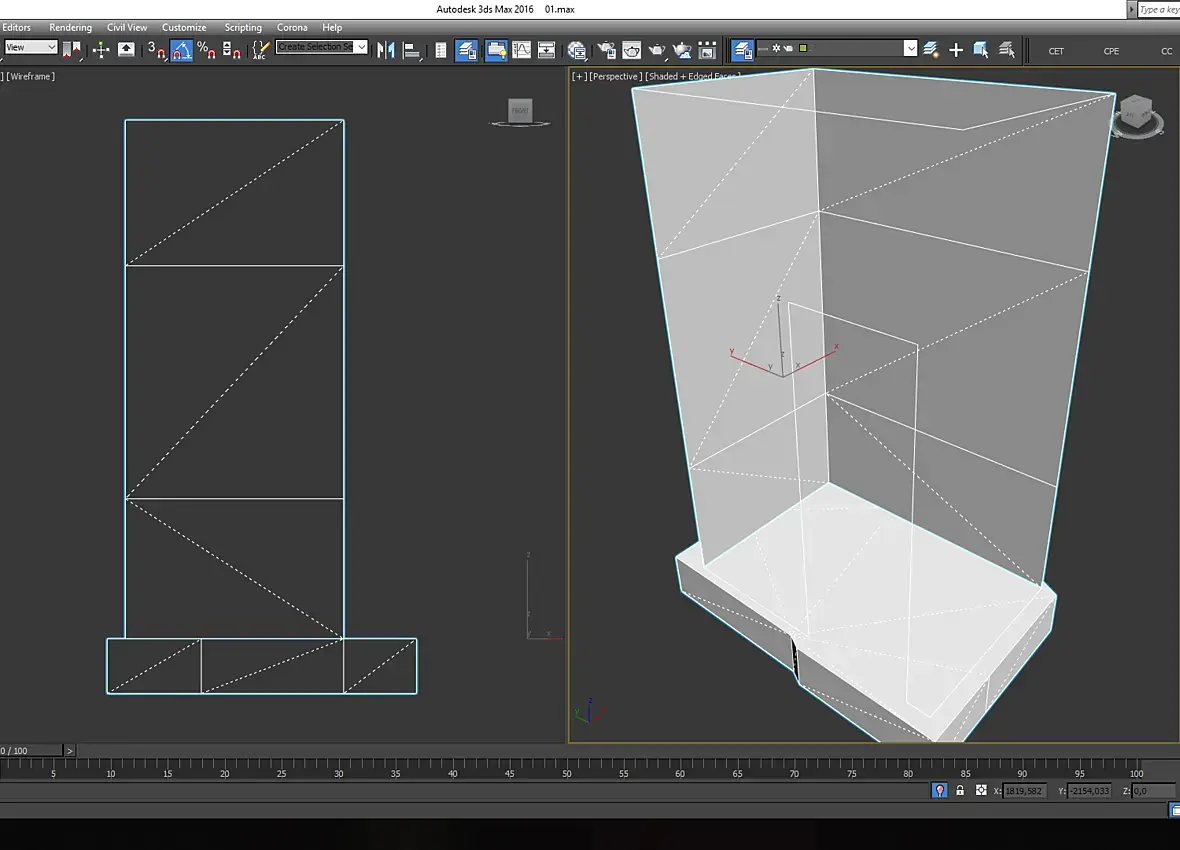This screenshot has height=850, width=1180.
Task: Toggle the Angle Snap tool
Action: (x=181, y=50)
